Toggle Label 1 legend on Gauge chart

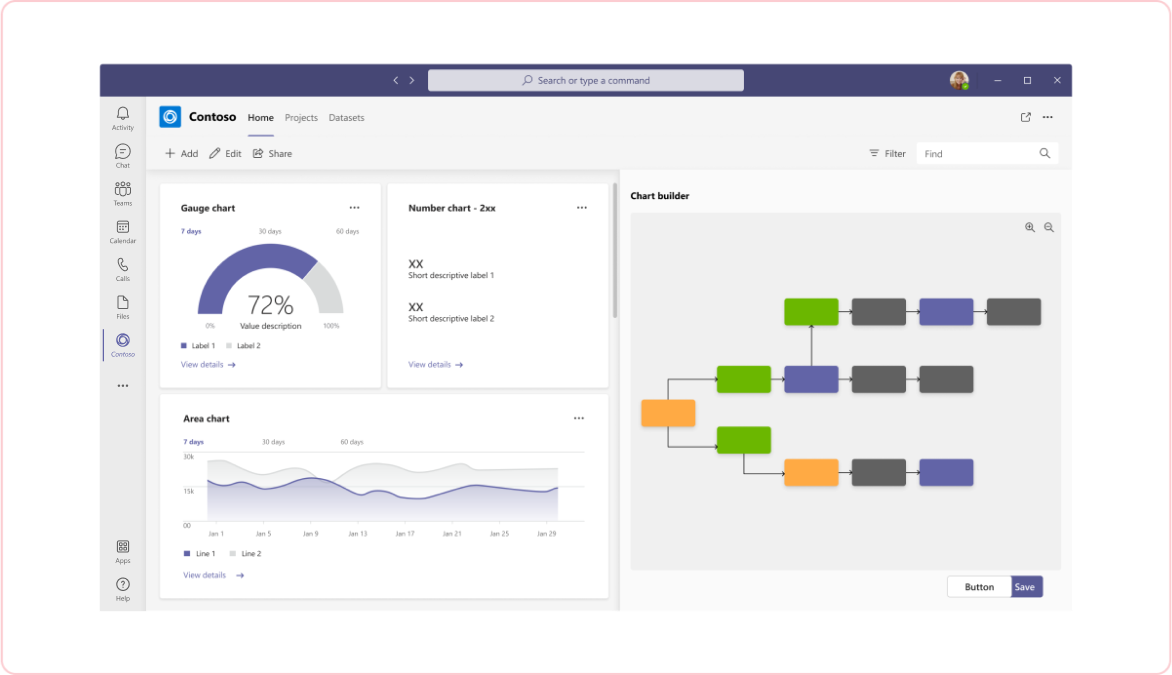pos(198,345)
